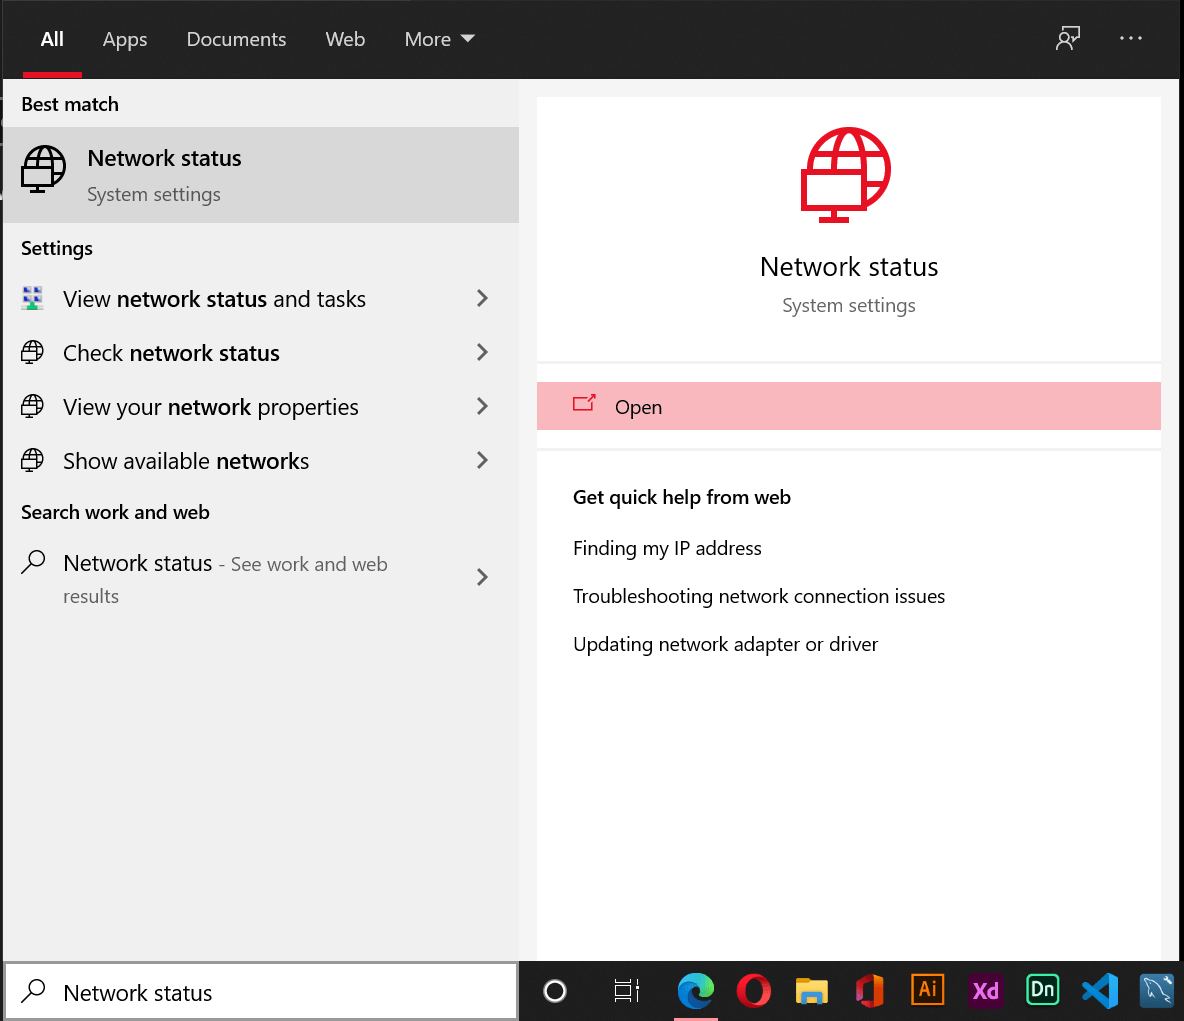Click inside the search input field
The image size is (1184, 1021).
(x=260, y=991)
